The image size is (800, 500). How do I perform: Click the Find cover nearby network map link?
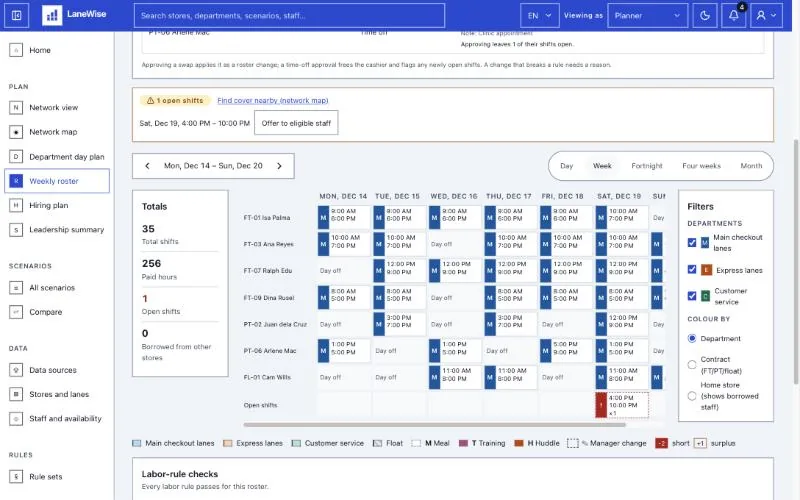coord(272,101)
